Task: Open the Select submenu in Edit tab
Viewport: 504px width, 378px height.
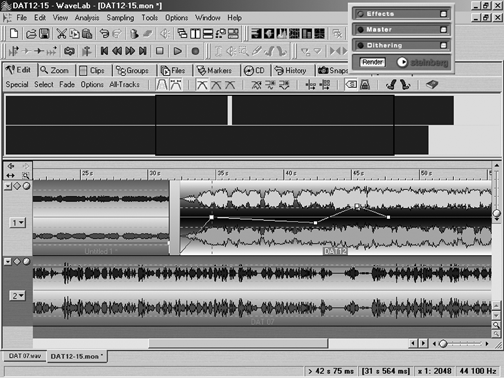Action: (44, 85)
